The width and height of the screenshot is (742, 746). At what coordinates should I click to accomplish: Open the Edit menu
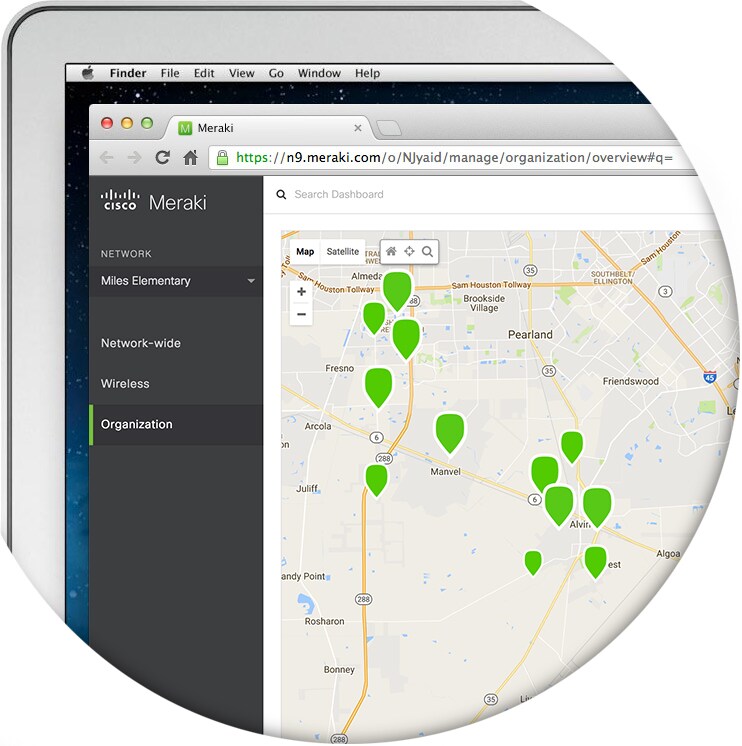(204, 73)
